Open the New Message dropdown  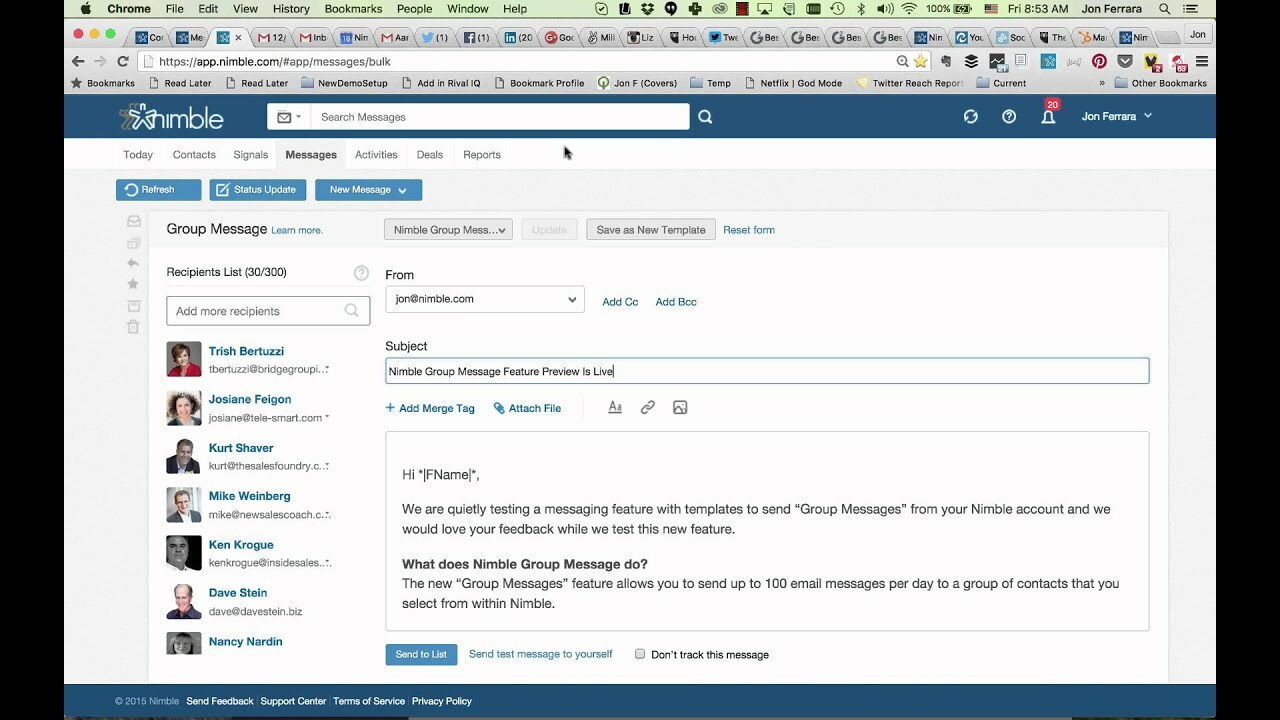(x=368, y=189)
